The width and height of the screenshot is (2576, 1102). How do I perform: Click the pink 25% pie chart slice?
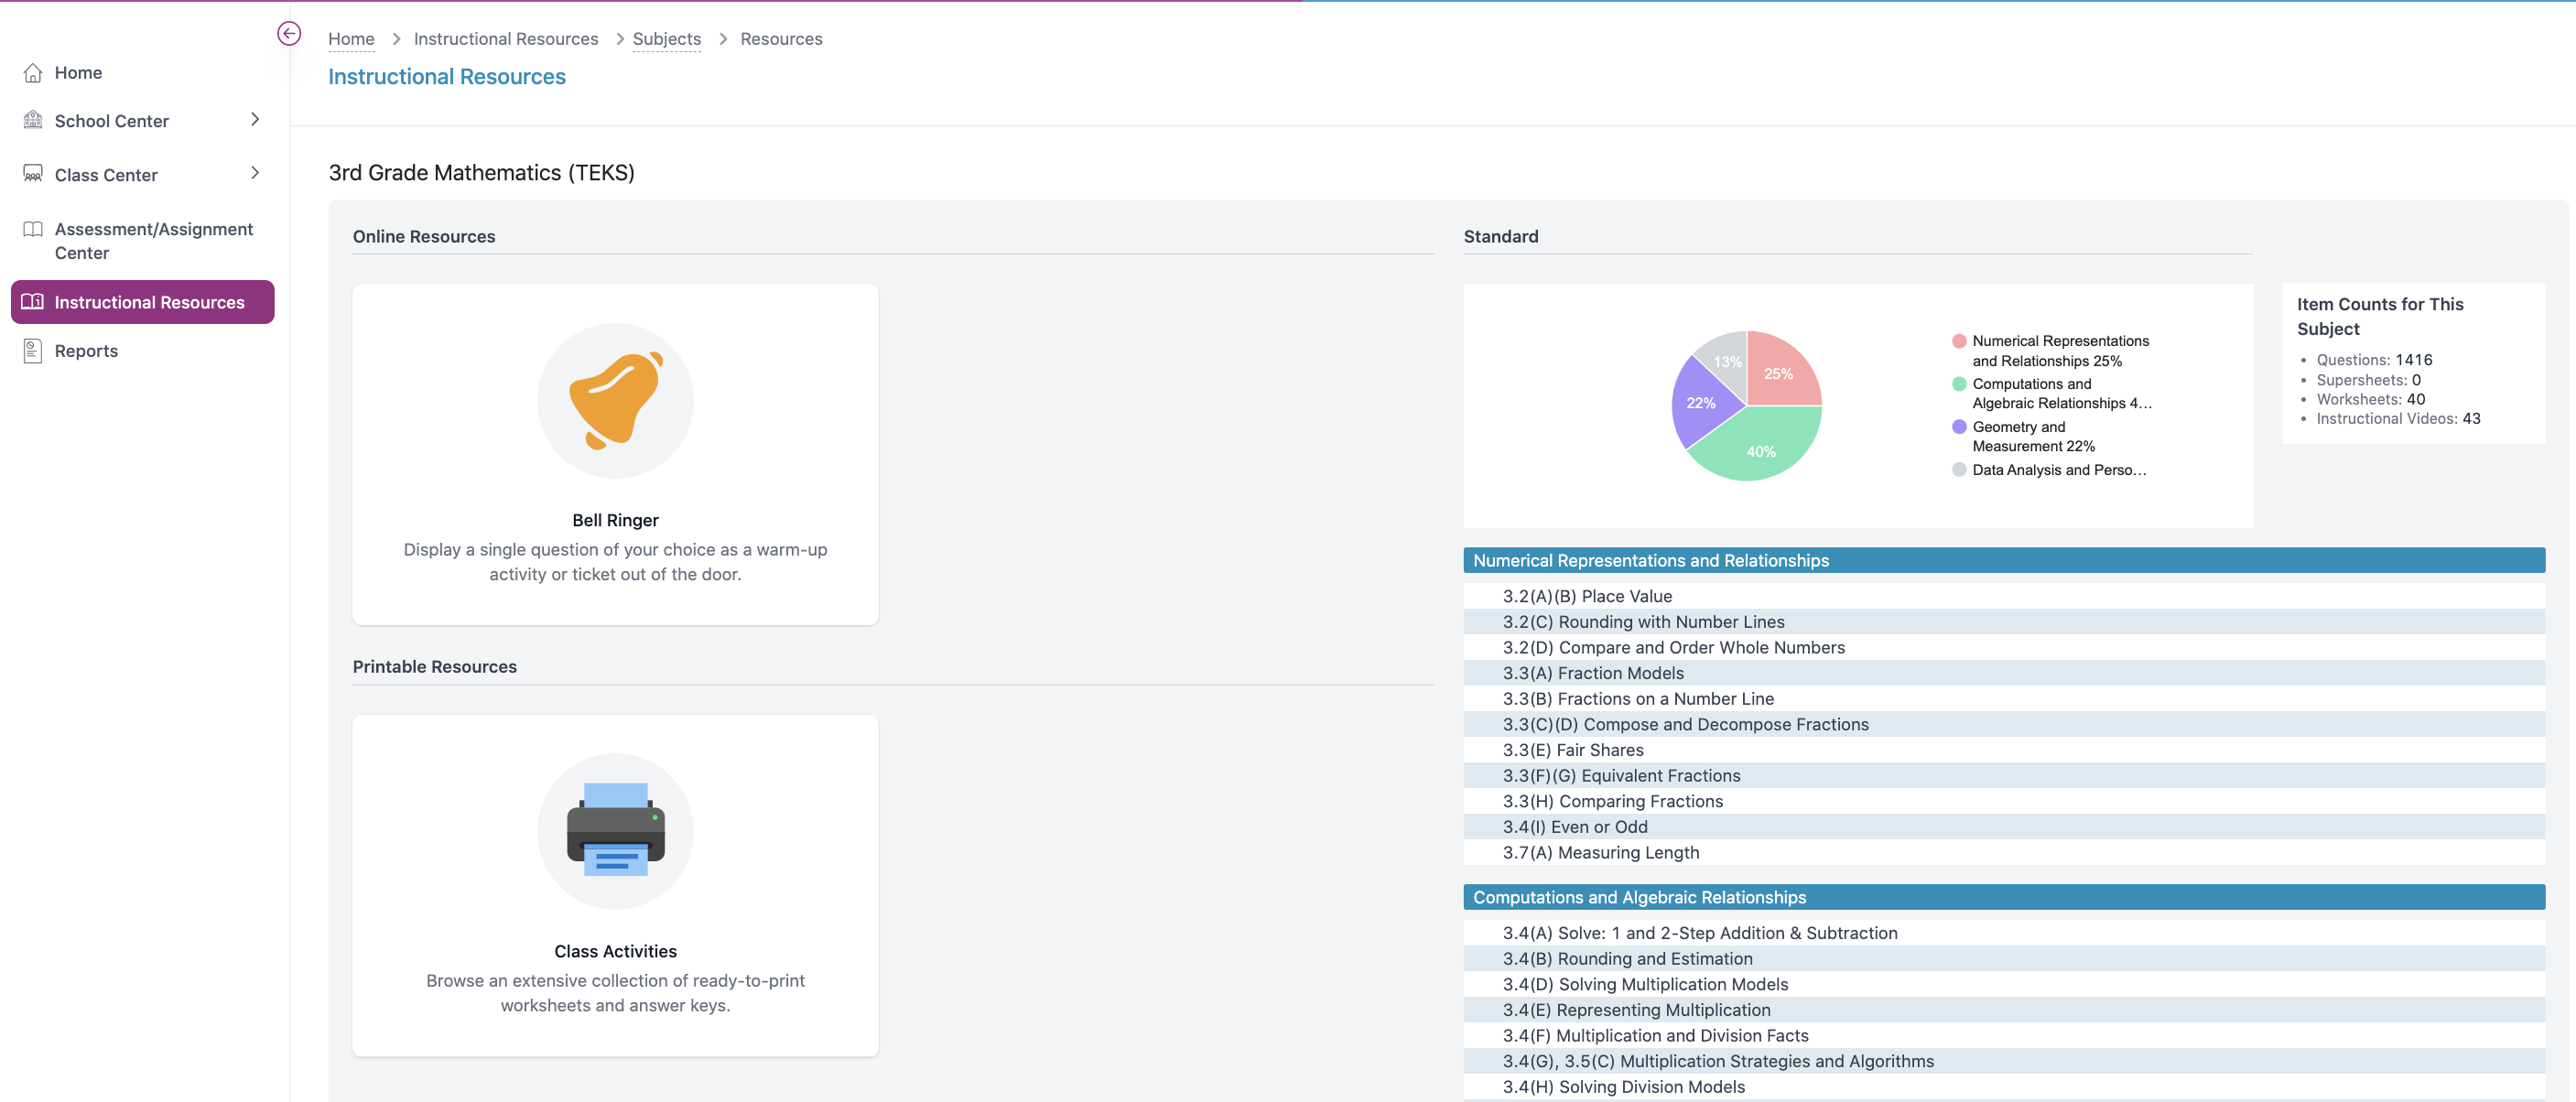coord(1780,372)
